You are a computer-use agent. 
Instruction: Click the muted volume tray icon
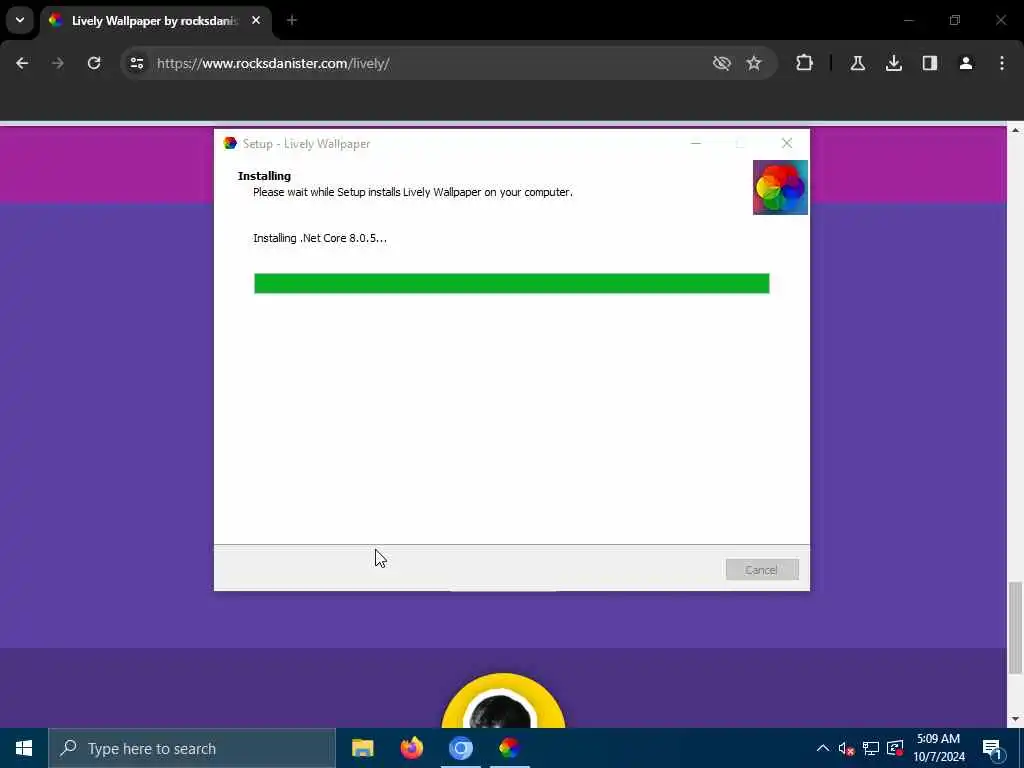pyautogui.click(x=846, y=748)
